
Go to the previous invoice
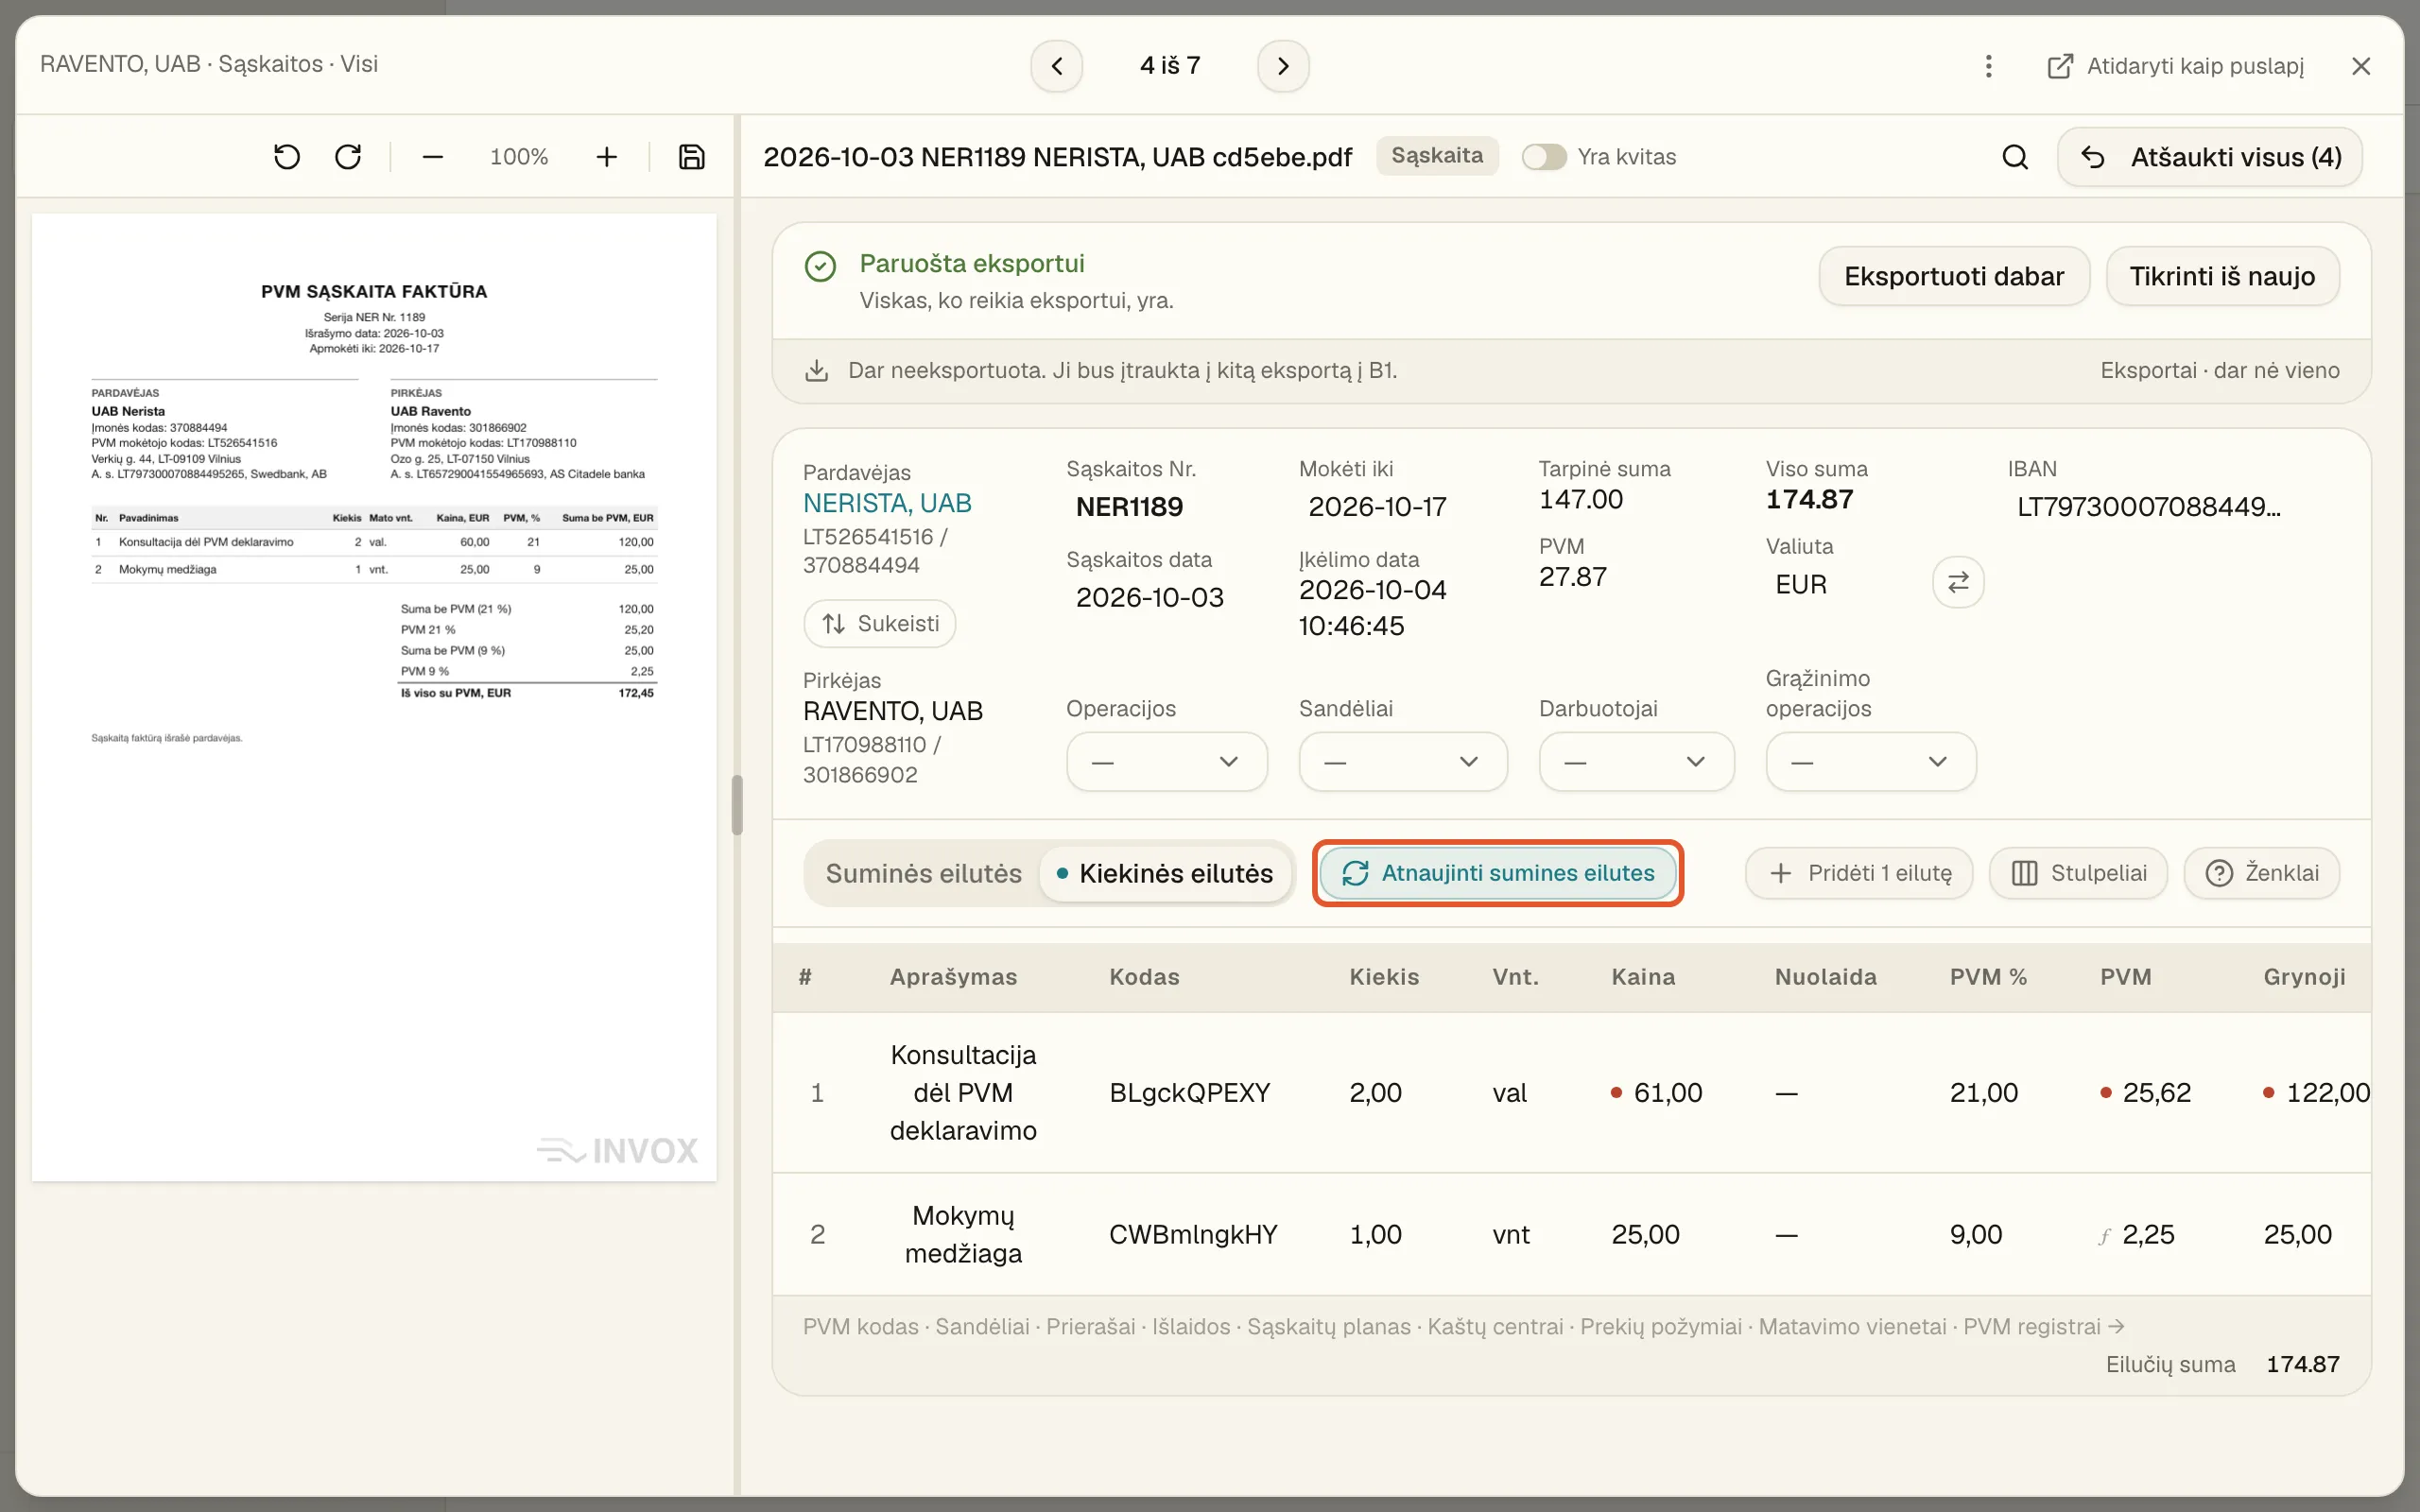1057,66
